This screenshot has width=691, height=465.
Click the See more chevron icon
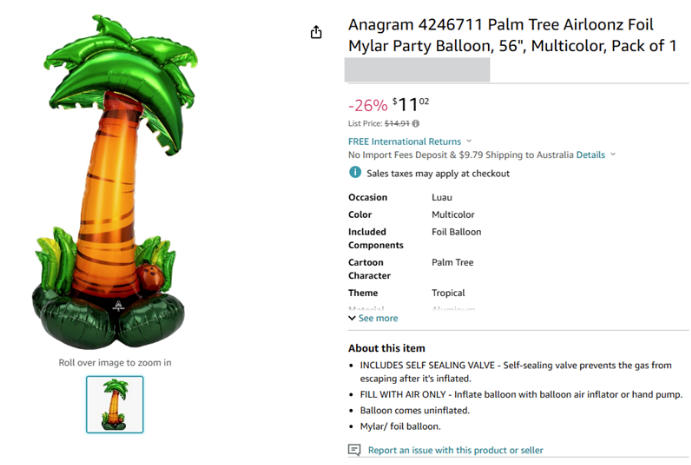(352, 318)
